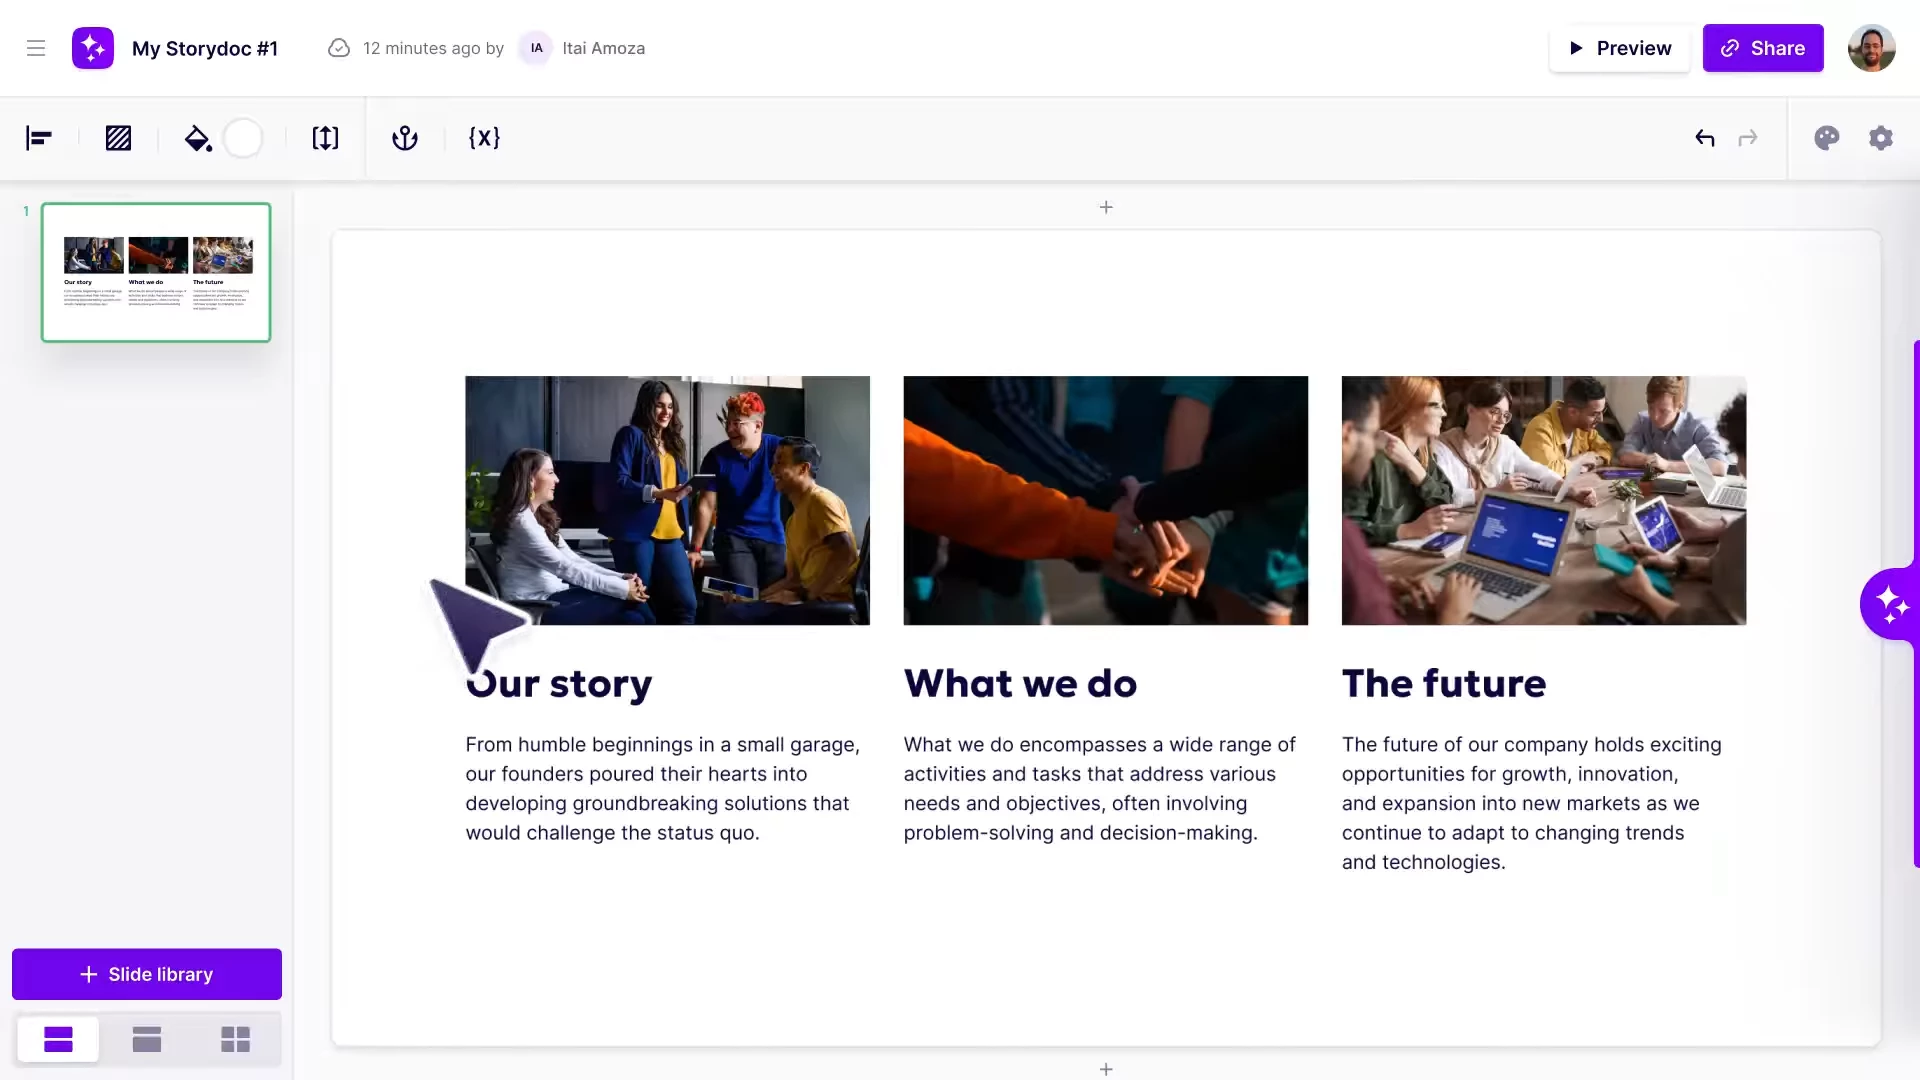
Task: Open the {x} variables tool
Action: click(x=484, y=138)
